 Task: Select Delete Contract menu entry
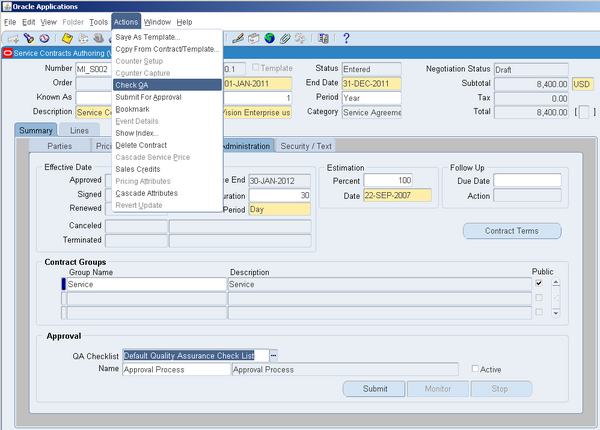point(167,145)
